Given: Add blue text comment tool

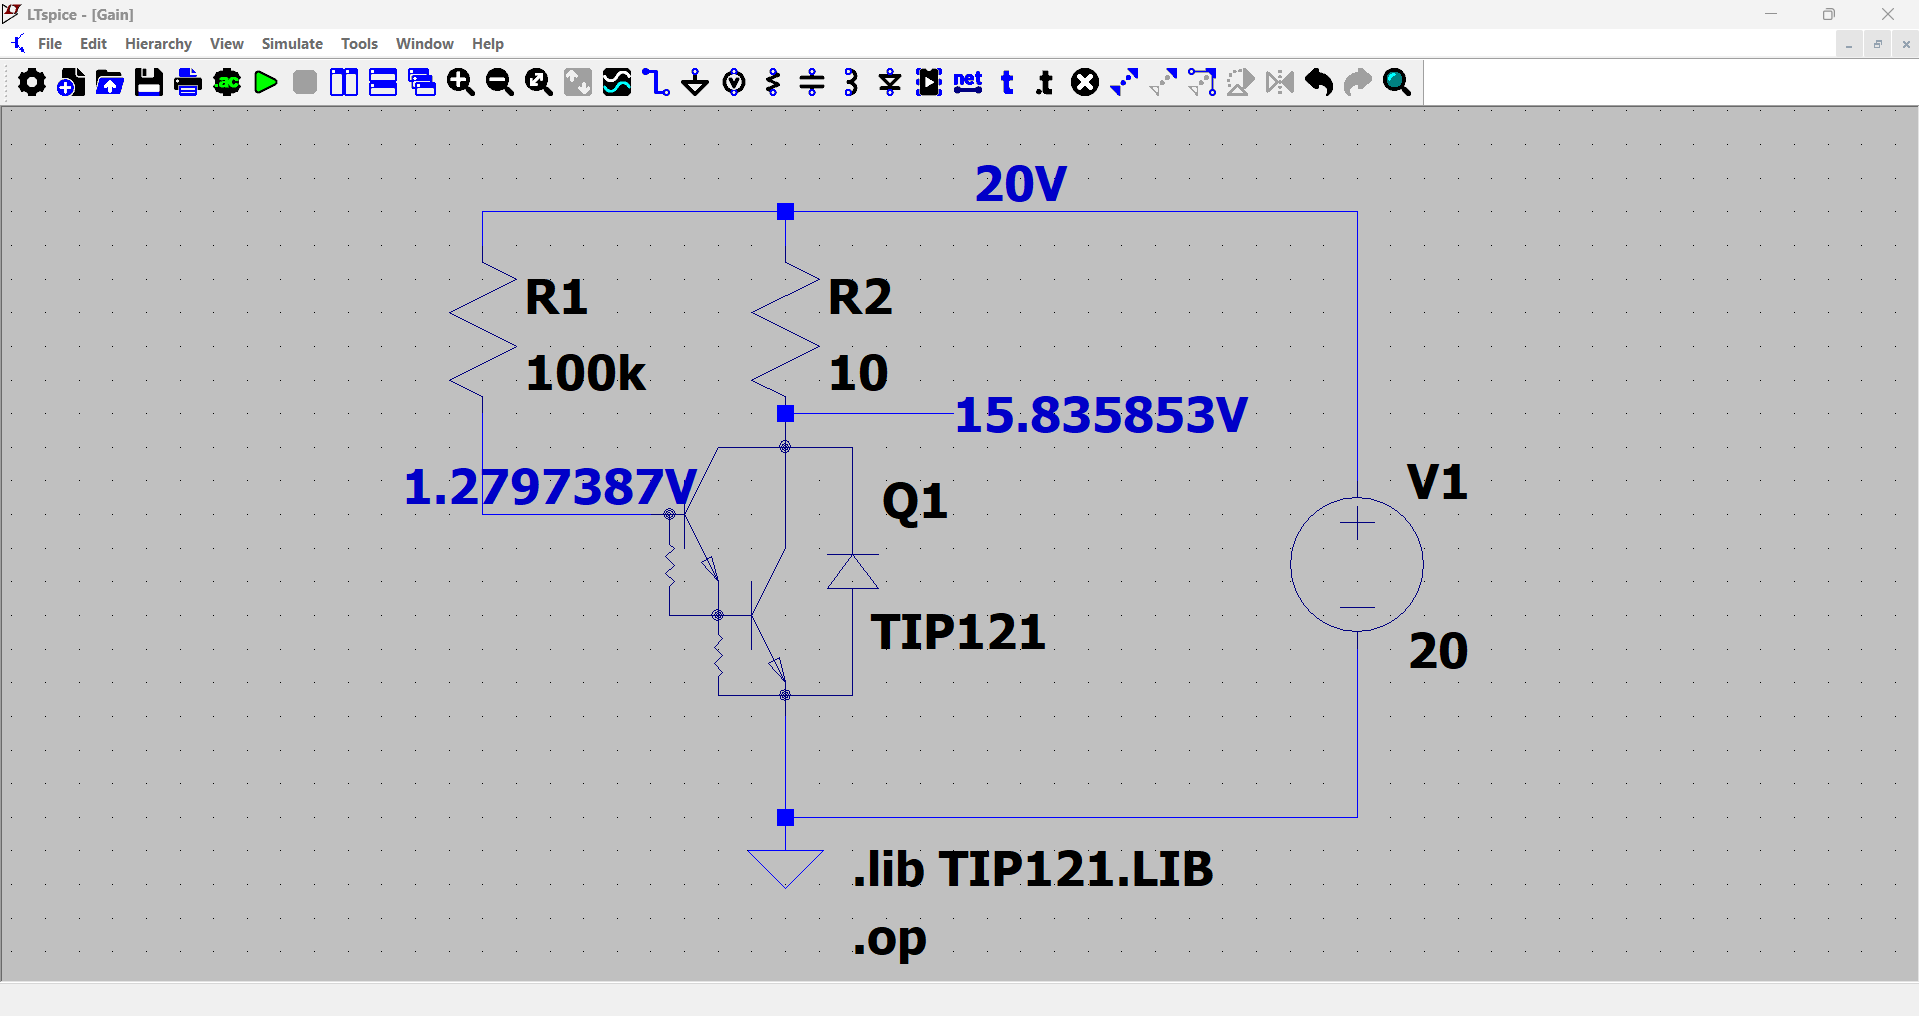Looking at the screenshot, I should [1007, 82].
